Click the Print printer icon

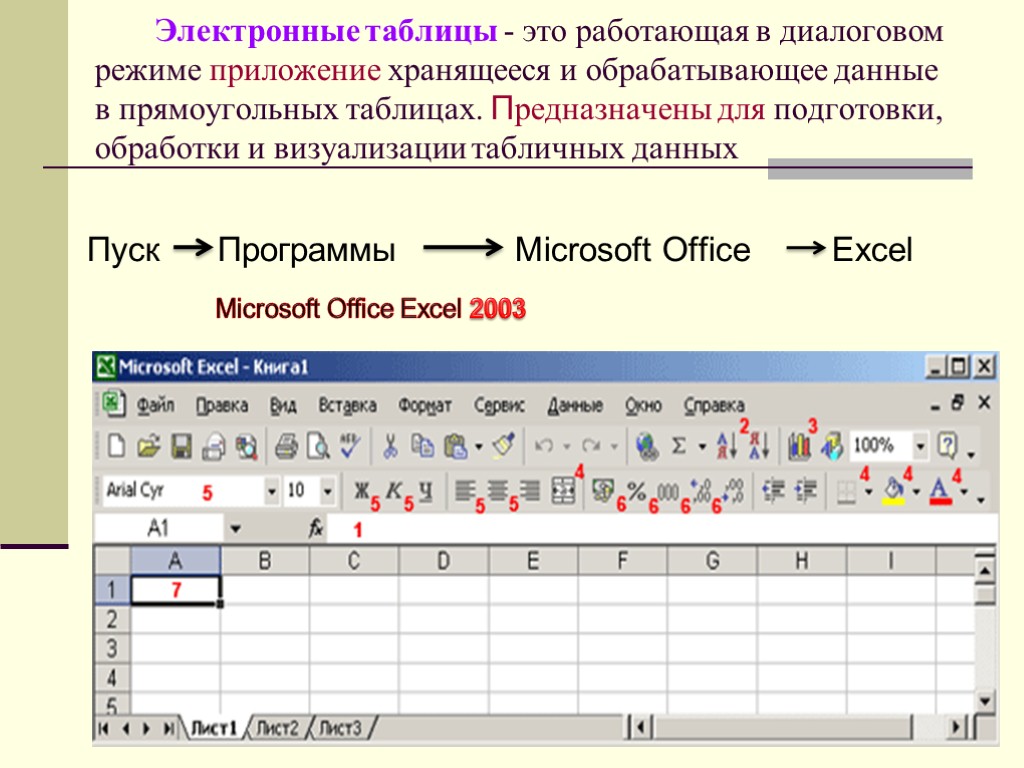[x=286, y=447]
